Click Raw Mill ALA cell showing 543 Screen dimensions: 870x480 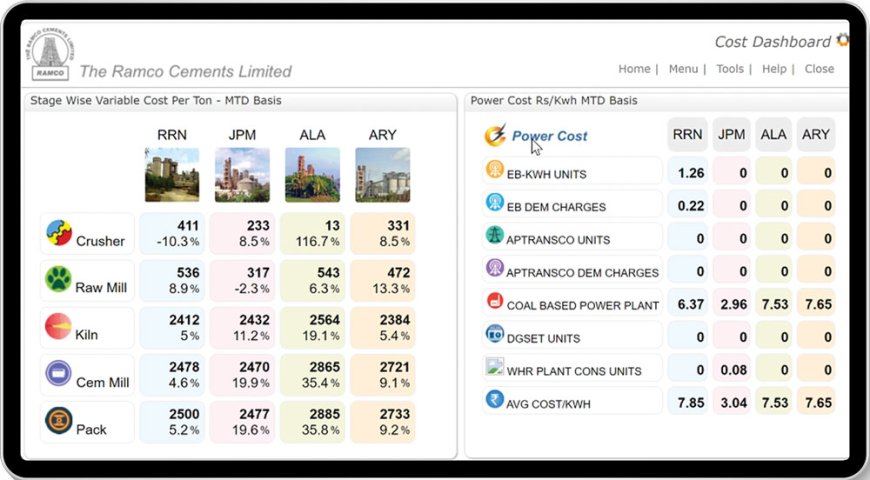pyautogui.click(x=312, y=280)
